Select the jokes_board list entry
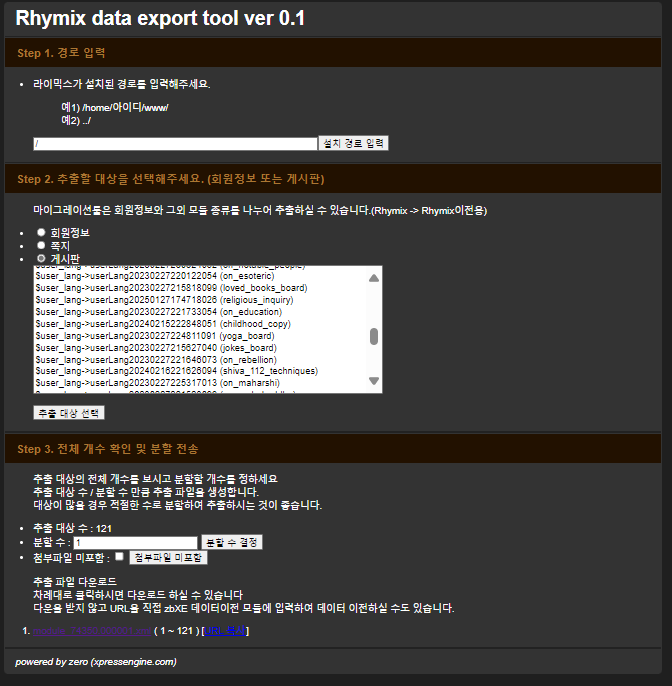 coord(202,348)
